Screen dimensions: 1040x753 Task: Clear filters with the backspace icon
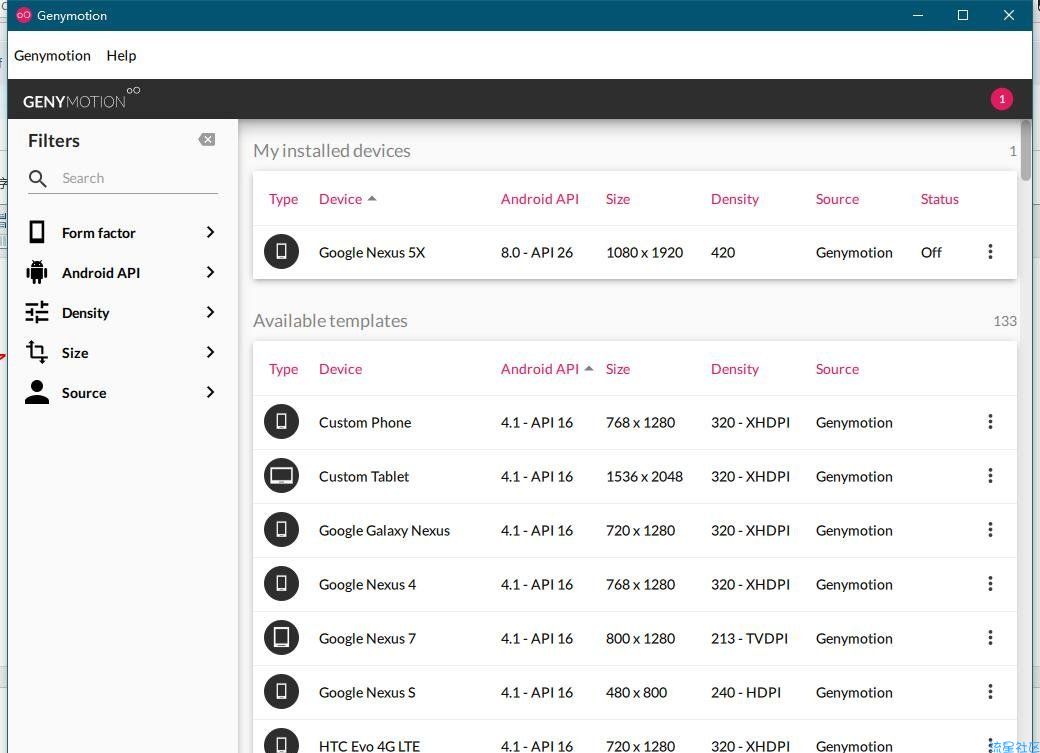[x=207, y=139]
